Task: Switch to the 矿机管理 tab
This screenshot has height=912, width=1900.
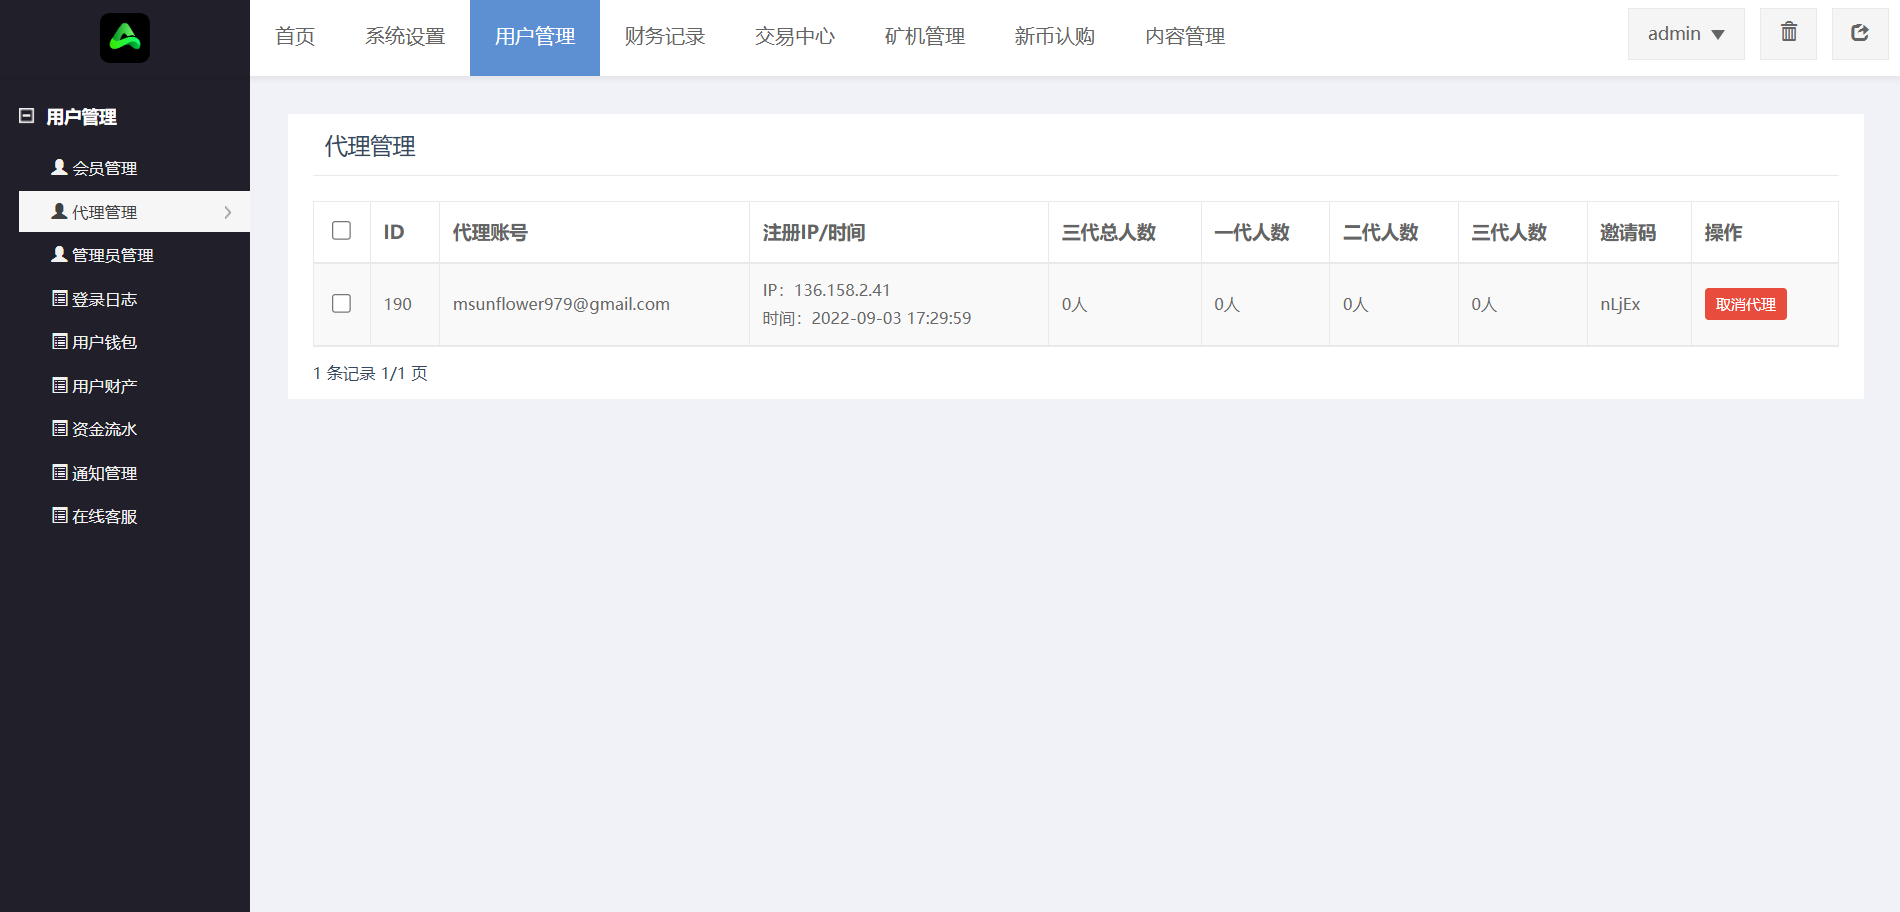Action: tap(925, 37)
